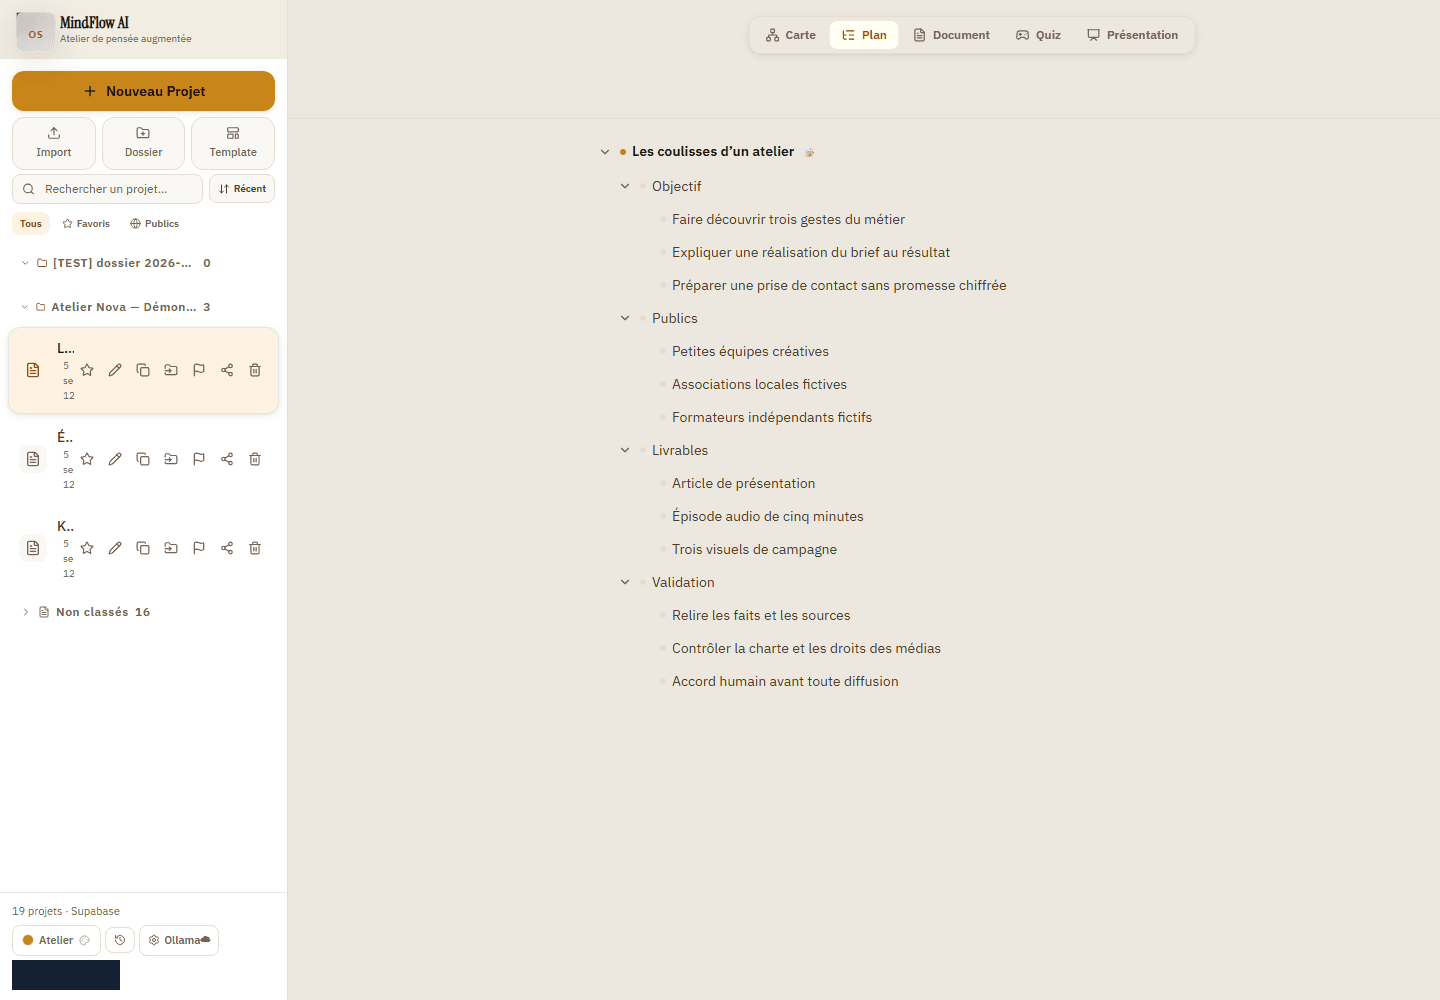
Task: Collapse the "Atelier Nova" folder
Action: click(x=25, y=307)
